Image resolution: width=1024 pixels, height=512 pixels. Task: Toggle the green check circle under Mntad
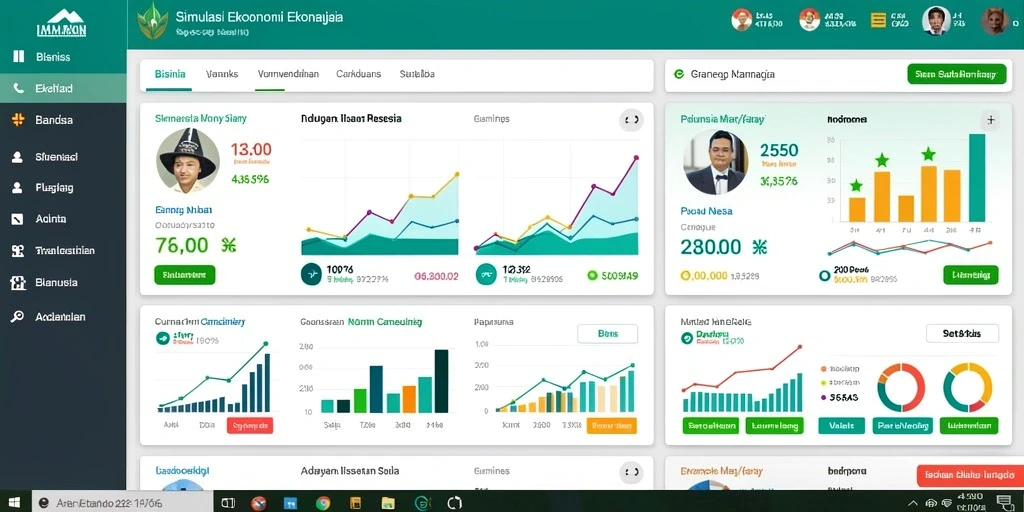[686, 338]
